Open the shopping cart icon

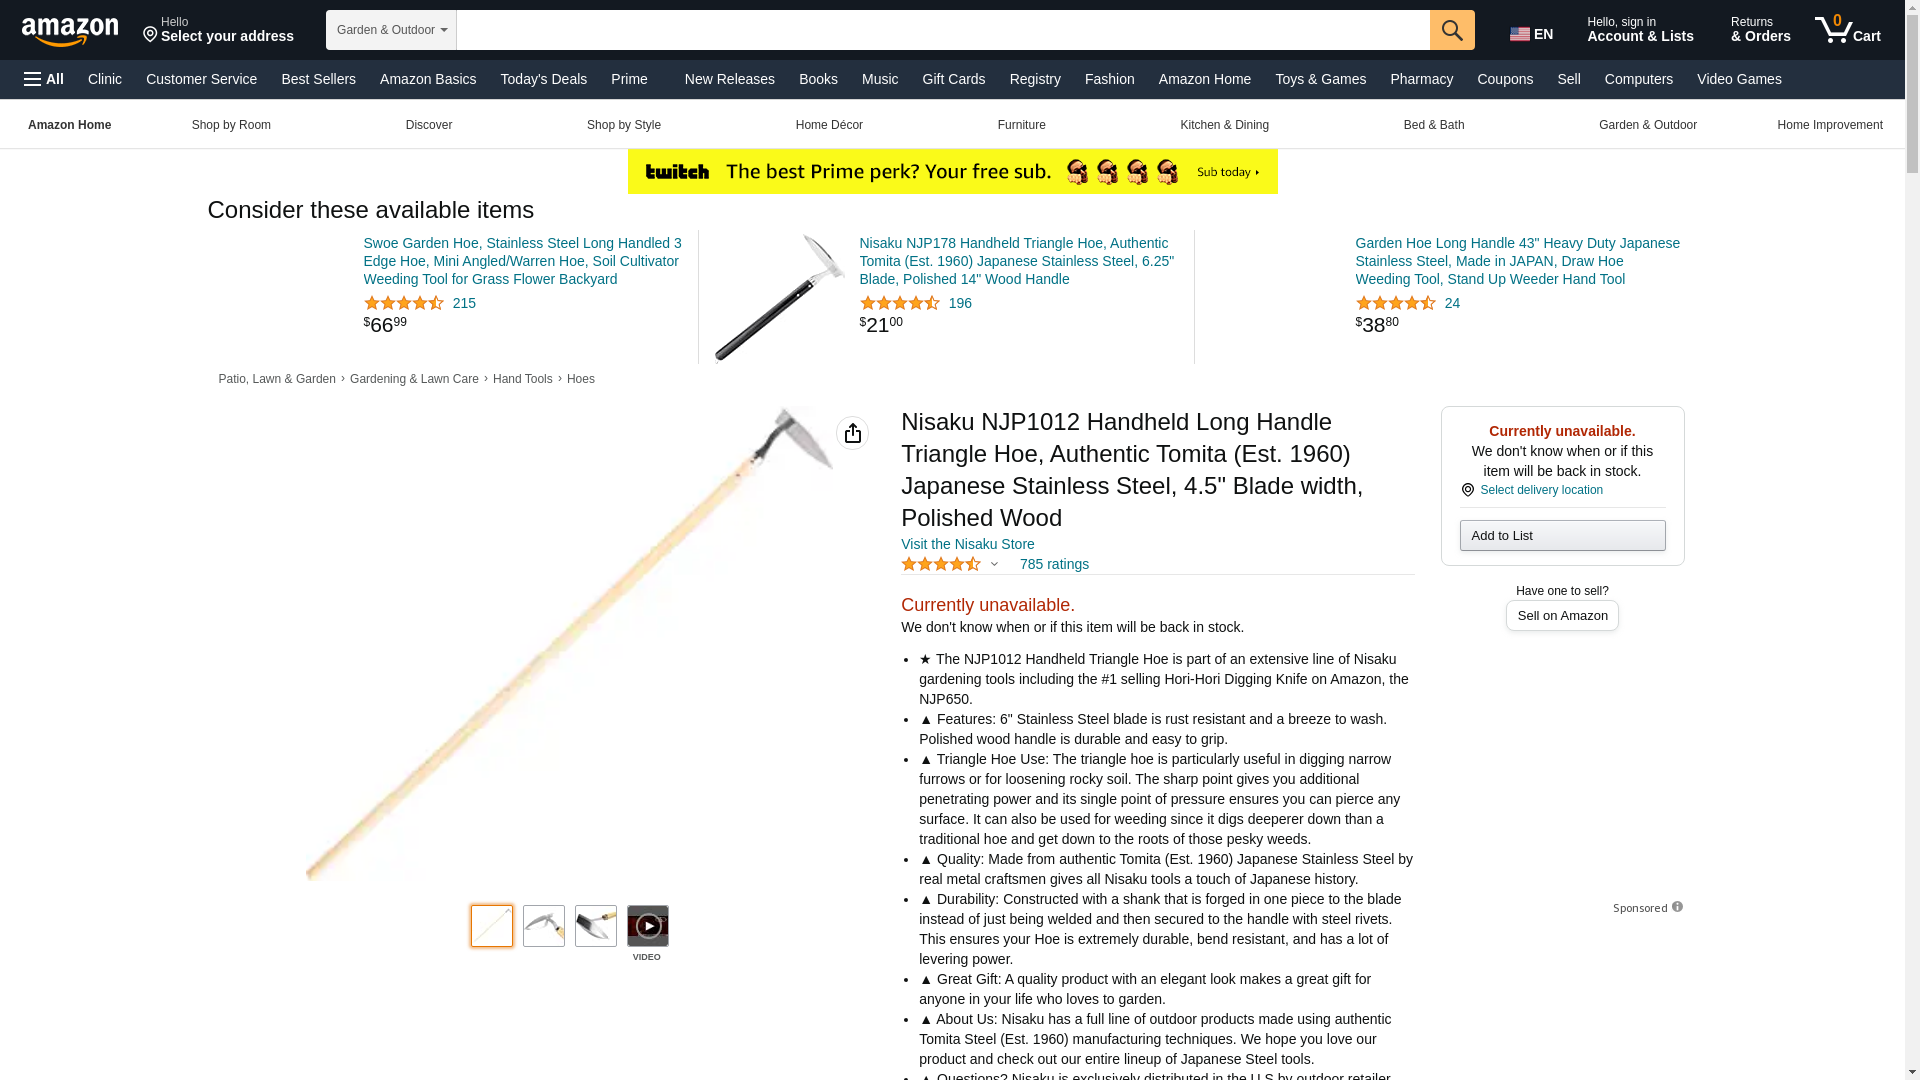click(1848, 30)
